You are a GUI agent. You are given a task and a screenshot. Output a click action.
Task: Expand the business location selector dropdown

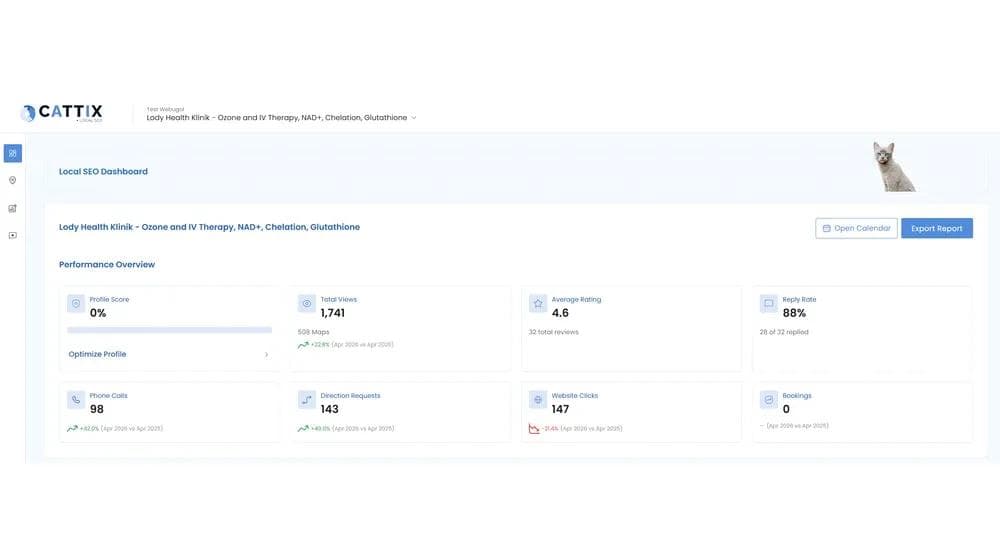pos(281,117)
